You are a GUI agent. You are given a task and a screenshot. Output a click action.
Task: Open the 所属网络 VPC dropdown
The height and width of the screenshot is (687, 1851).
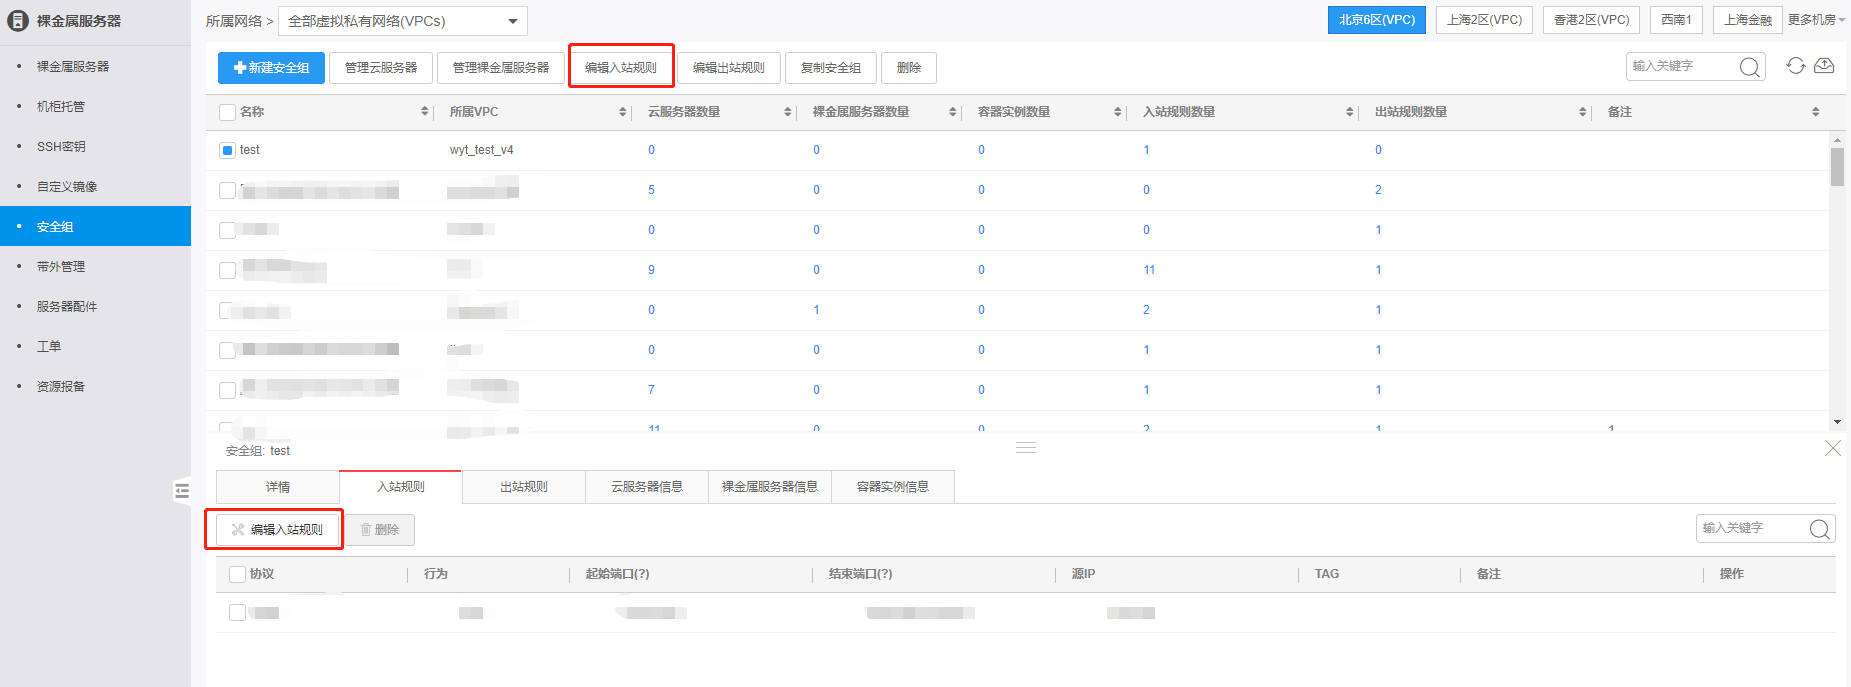pyautogui.click(x=402, y=21)
